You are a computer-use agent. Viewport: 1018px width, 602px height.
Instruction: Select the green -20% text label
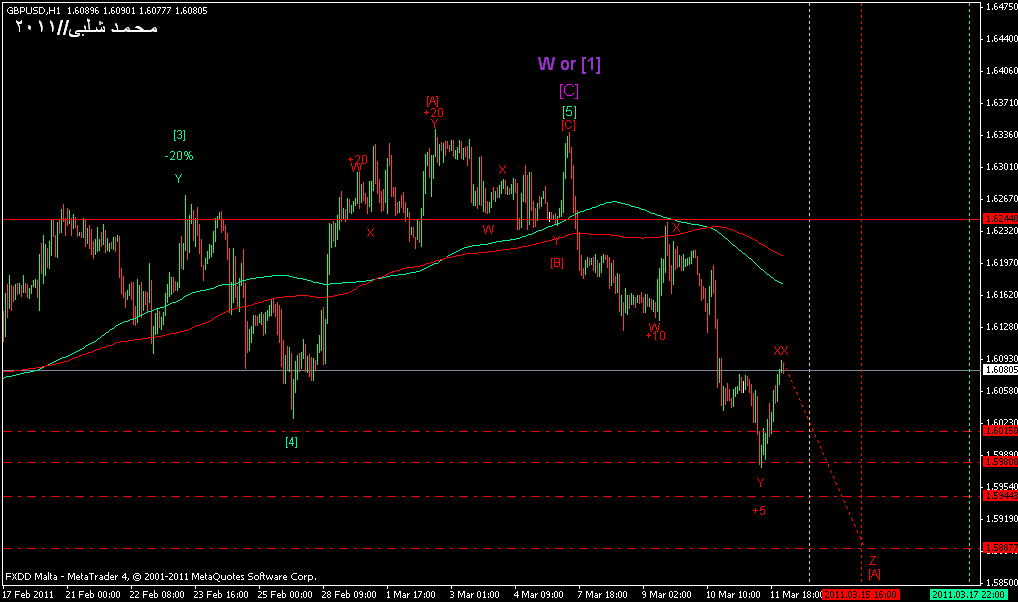coord(179,156)
